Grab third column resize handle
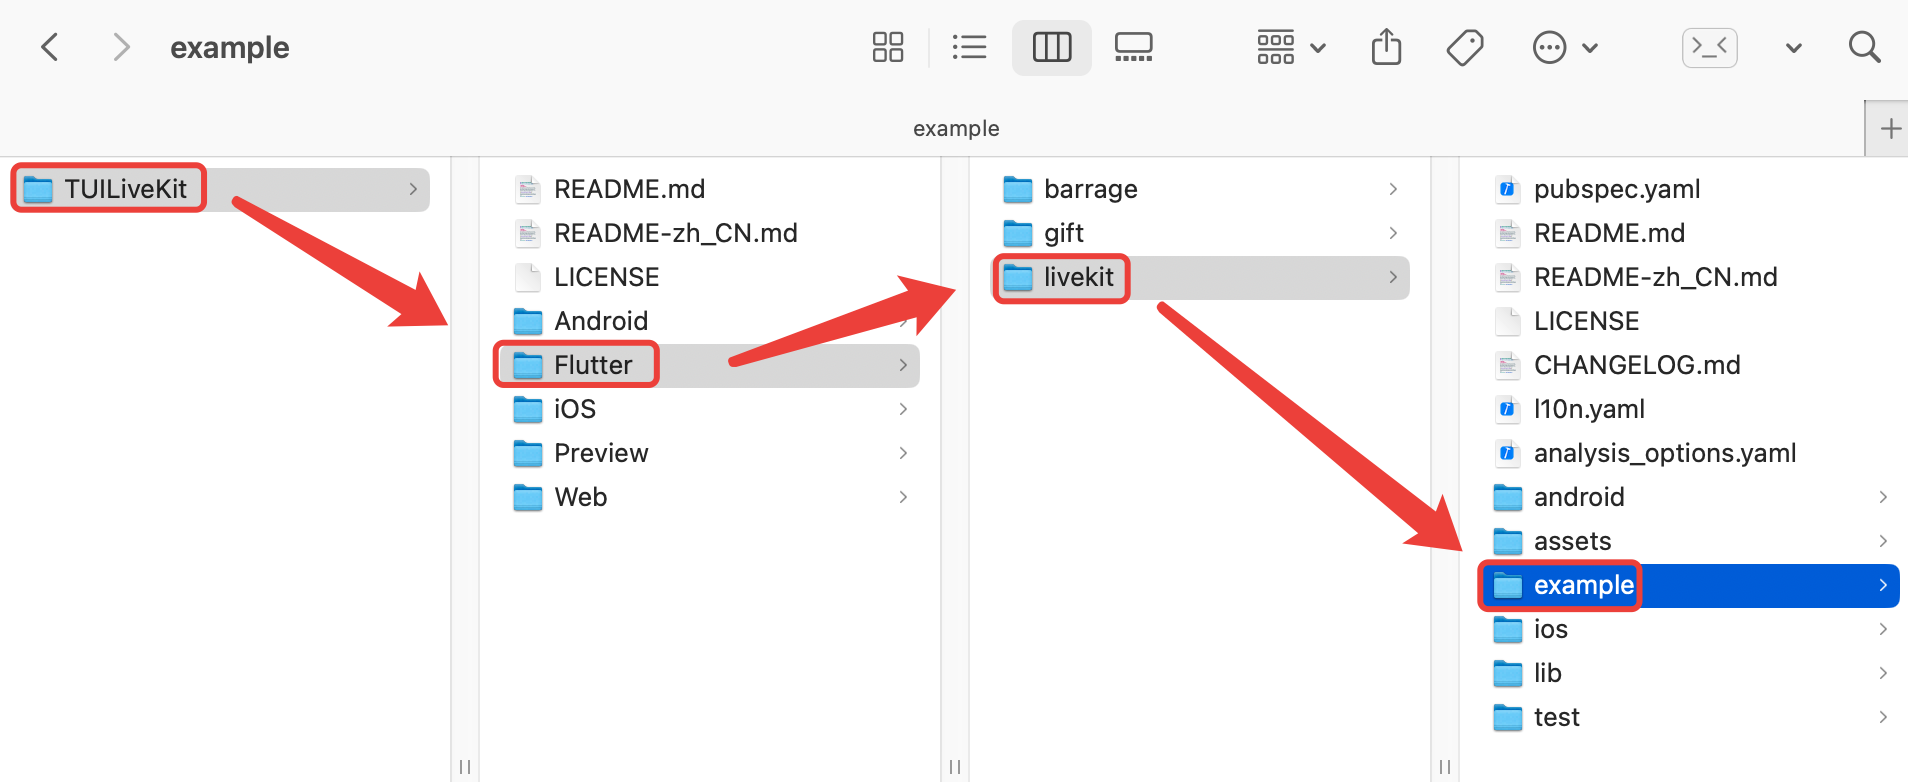Screen dimensions: 1908x782 tap(1445, 767)
